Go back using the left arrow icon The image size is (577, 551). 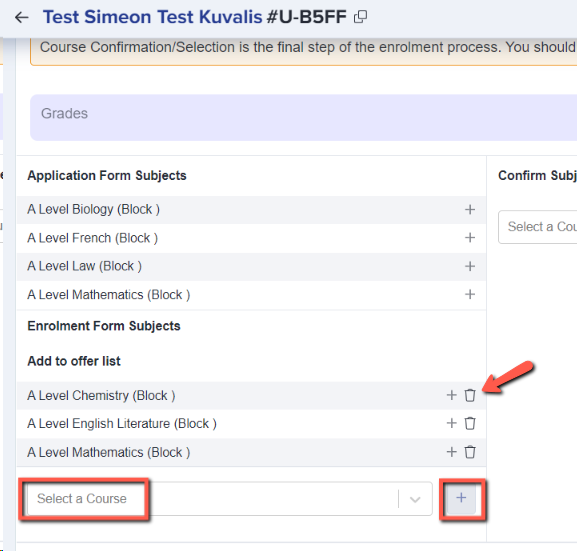(x=22, y=17)
